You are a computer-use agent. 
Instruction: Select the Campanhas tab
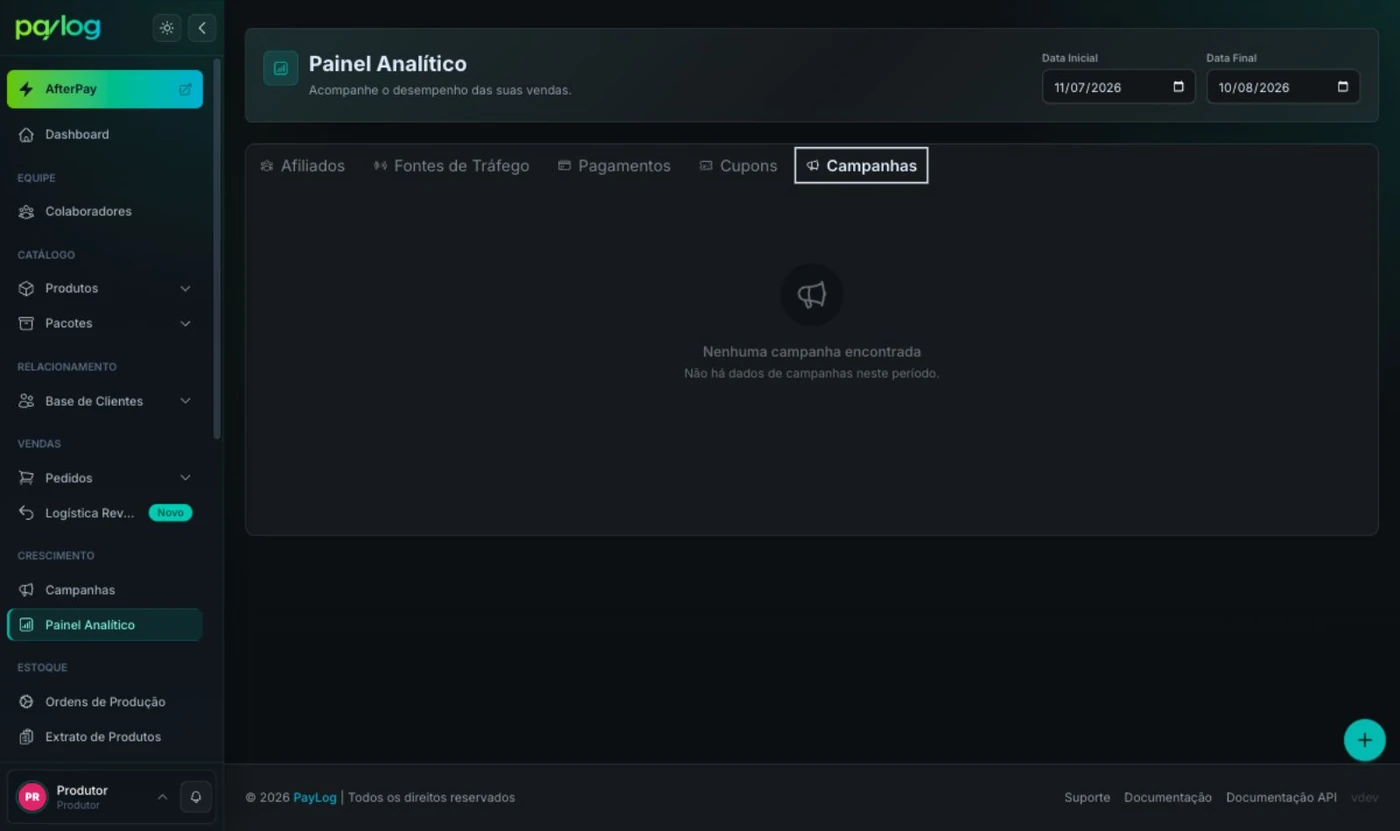pyautogui.click(x=861, y=166)
